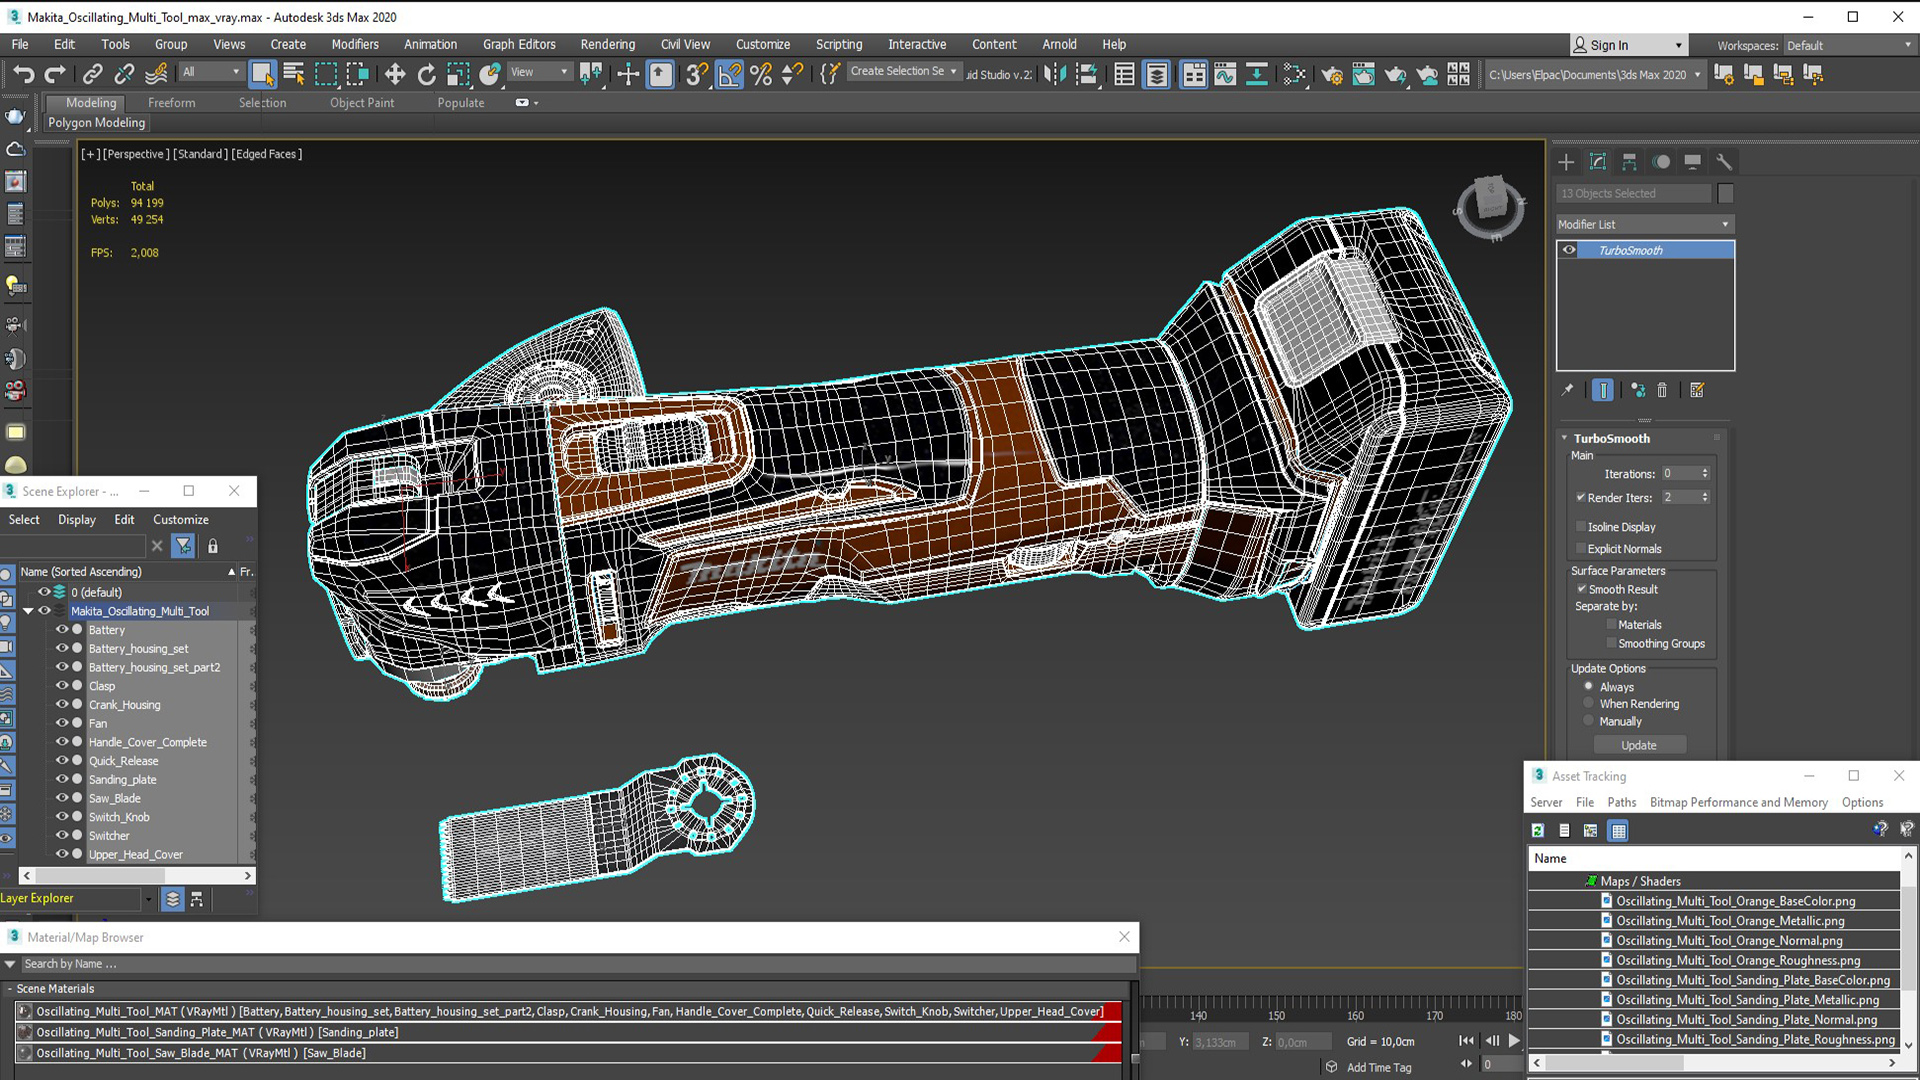Open the Modifiers menu
The width and height of the screenshot is (1920, 1080).
[x=355, y=44]
